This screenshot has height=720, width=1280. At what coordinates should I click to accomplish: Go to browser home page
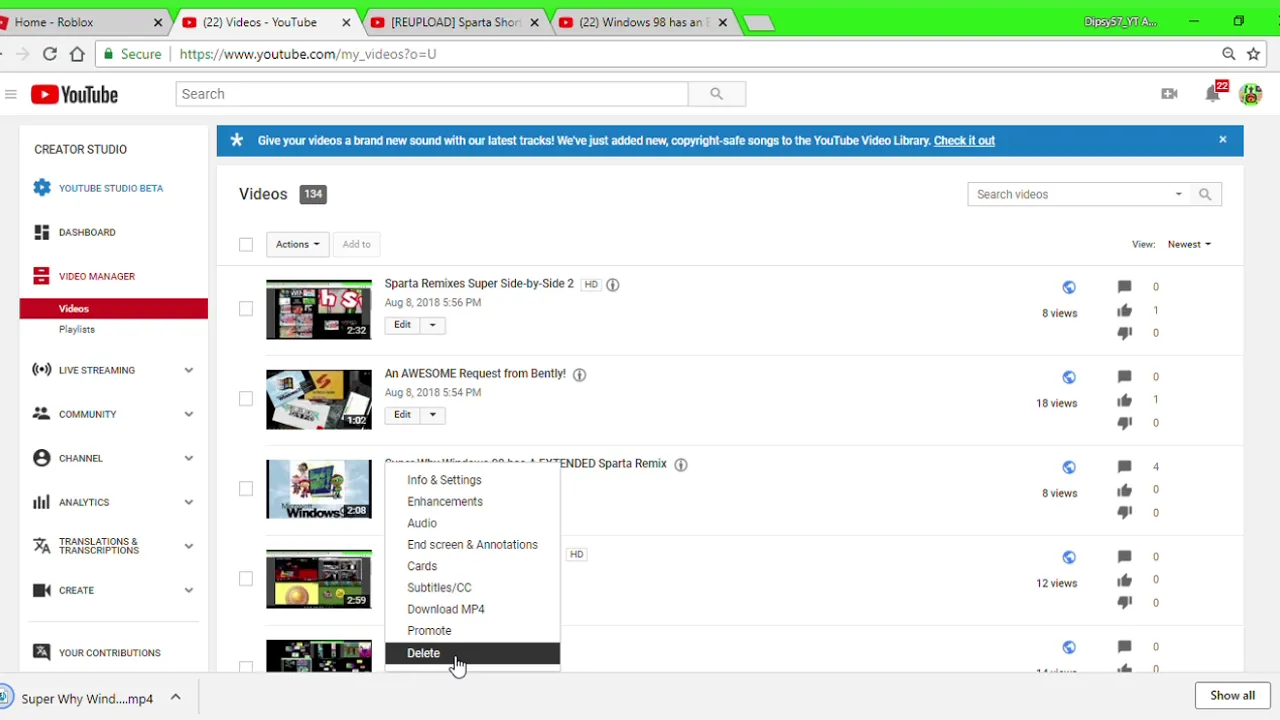77,54
